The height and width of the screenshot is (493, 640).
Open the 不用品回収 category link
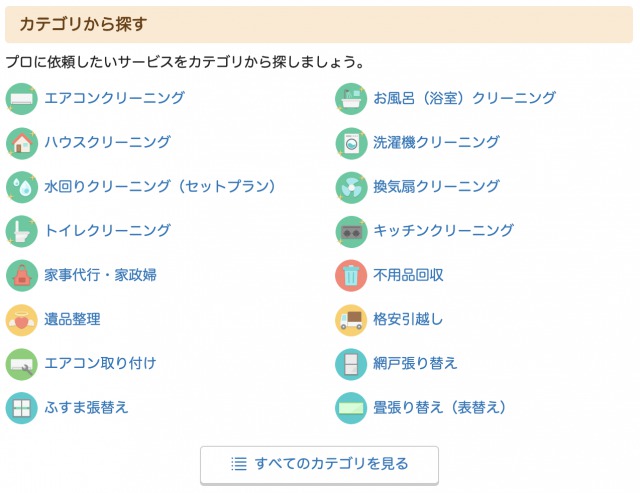click(x=408, y=275)
